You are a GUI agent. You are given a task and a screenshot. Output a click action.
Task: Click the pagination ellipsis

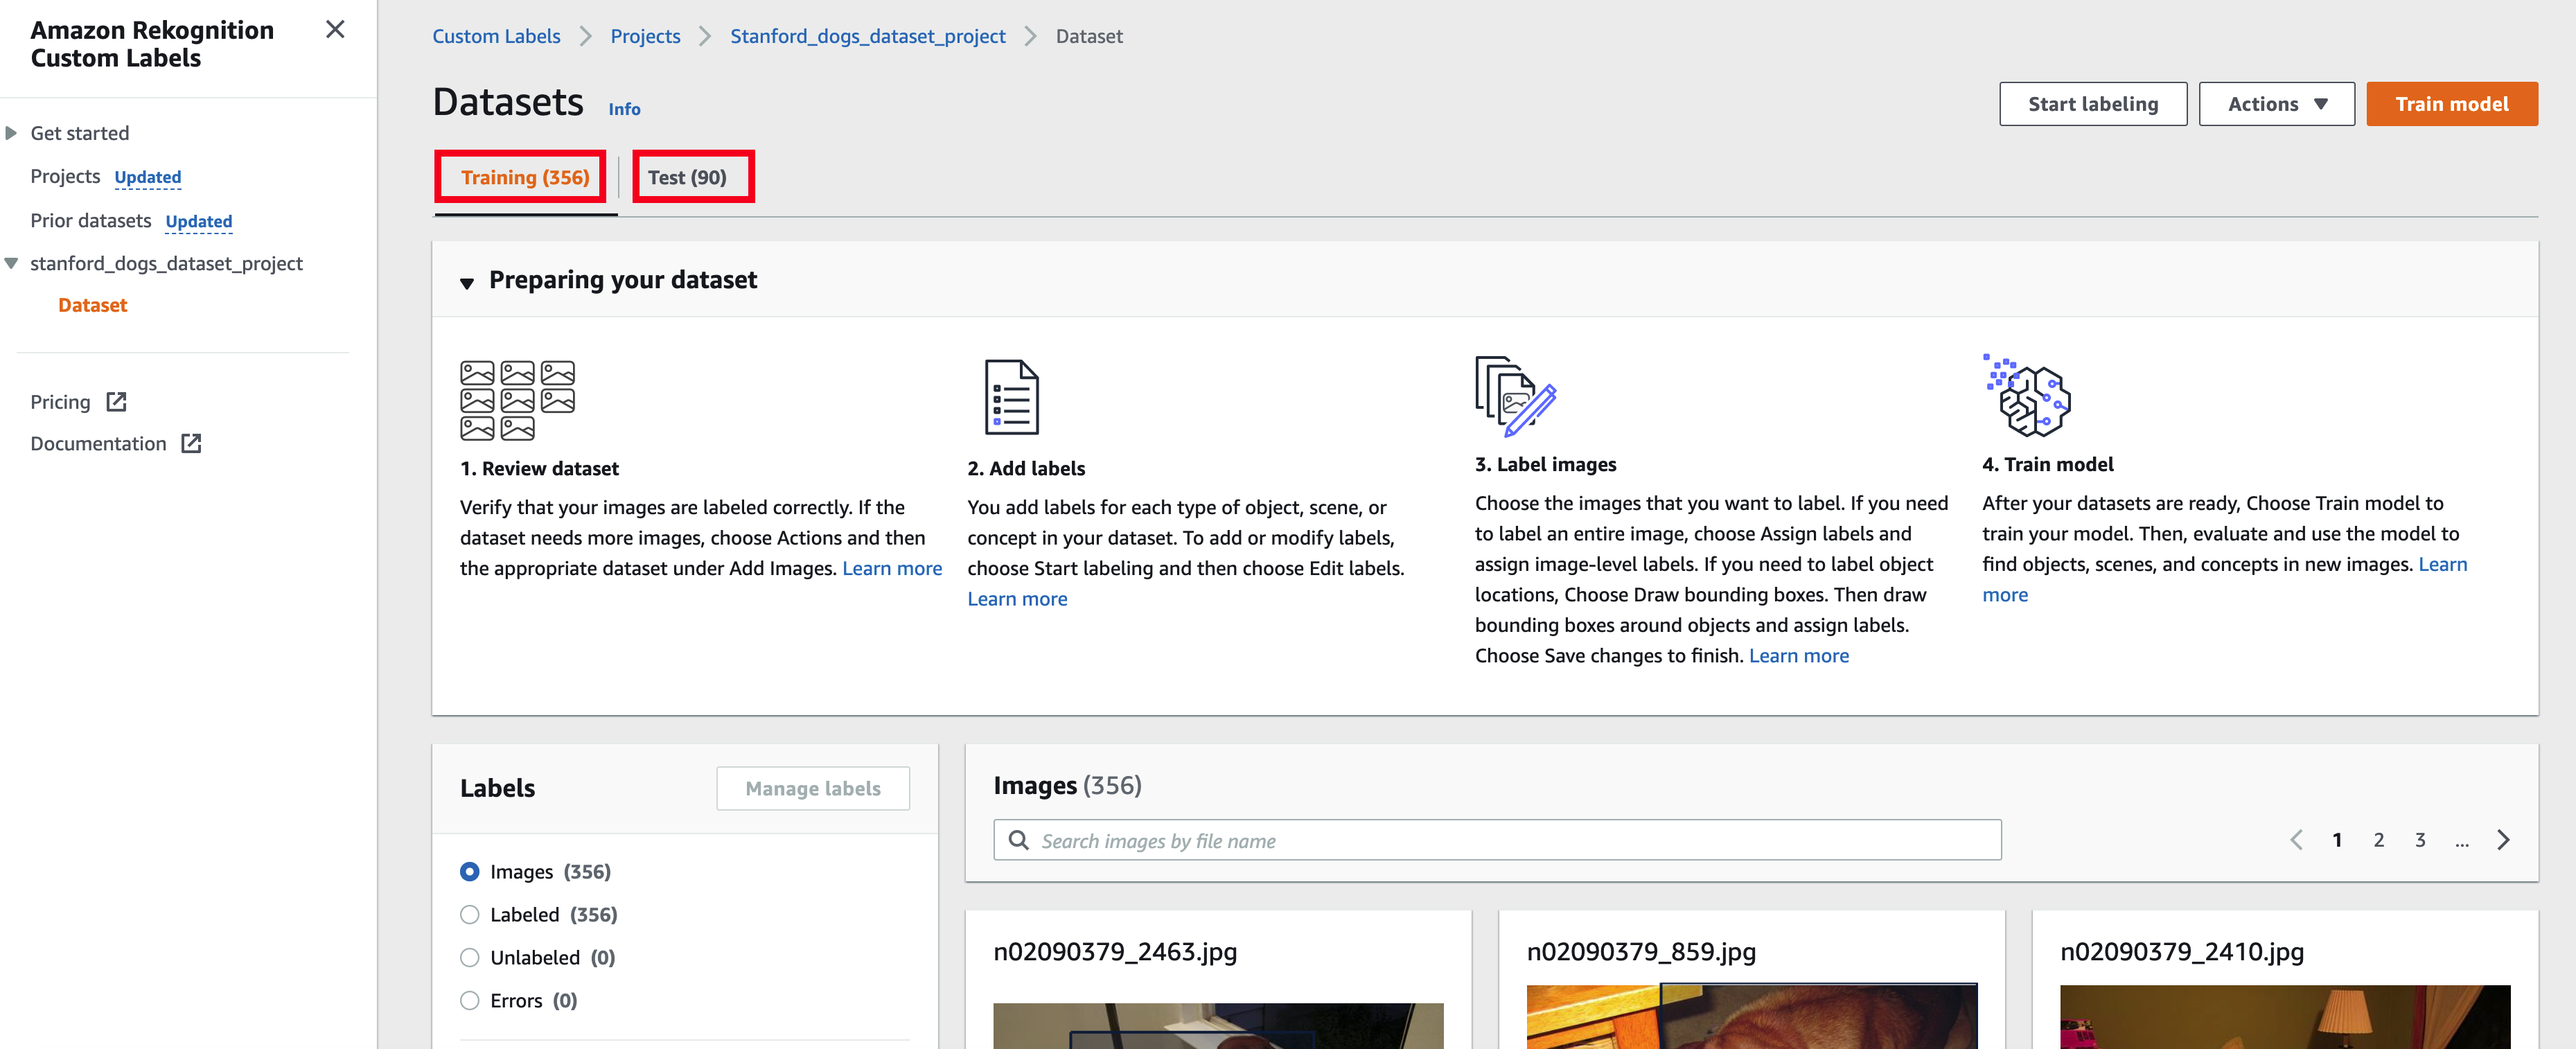(x=2461, y=843)
